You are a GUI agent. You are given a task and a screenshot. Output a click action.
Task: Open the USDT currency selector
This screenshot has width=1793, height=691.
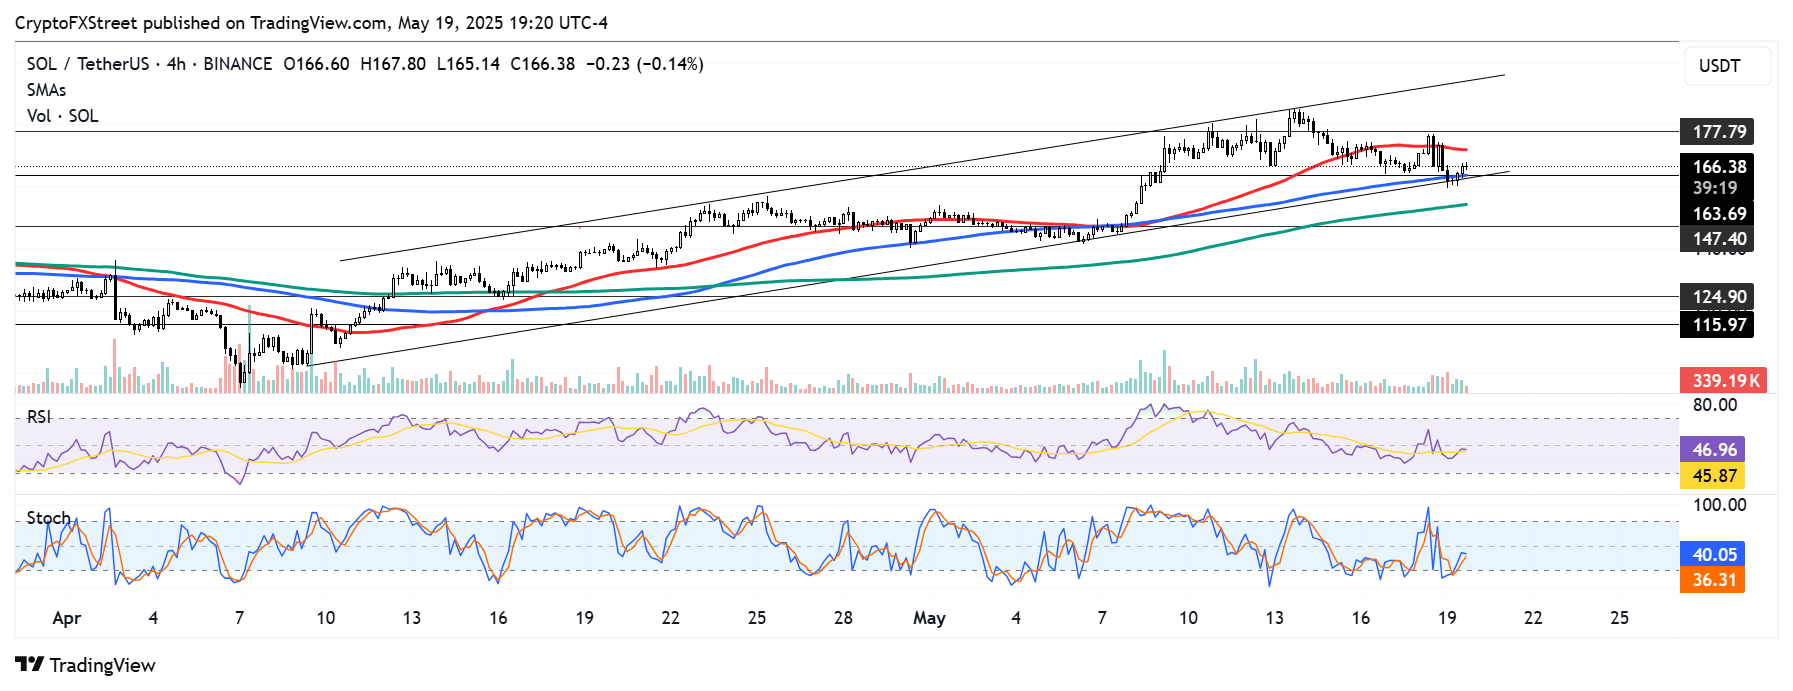1727,66
